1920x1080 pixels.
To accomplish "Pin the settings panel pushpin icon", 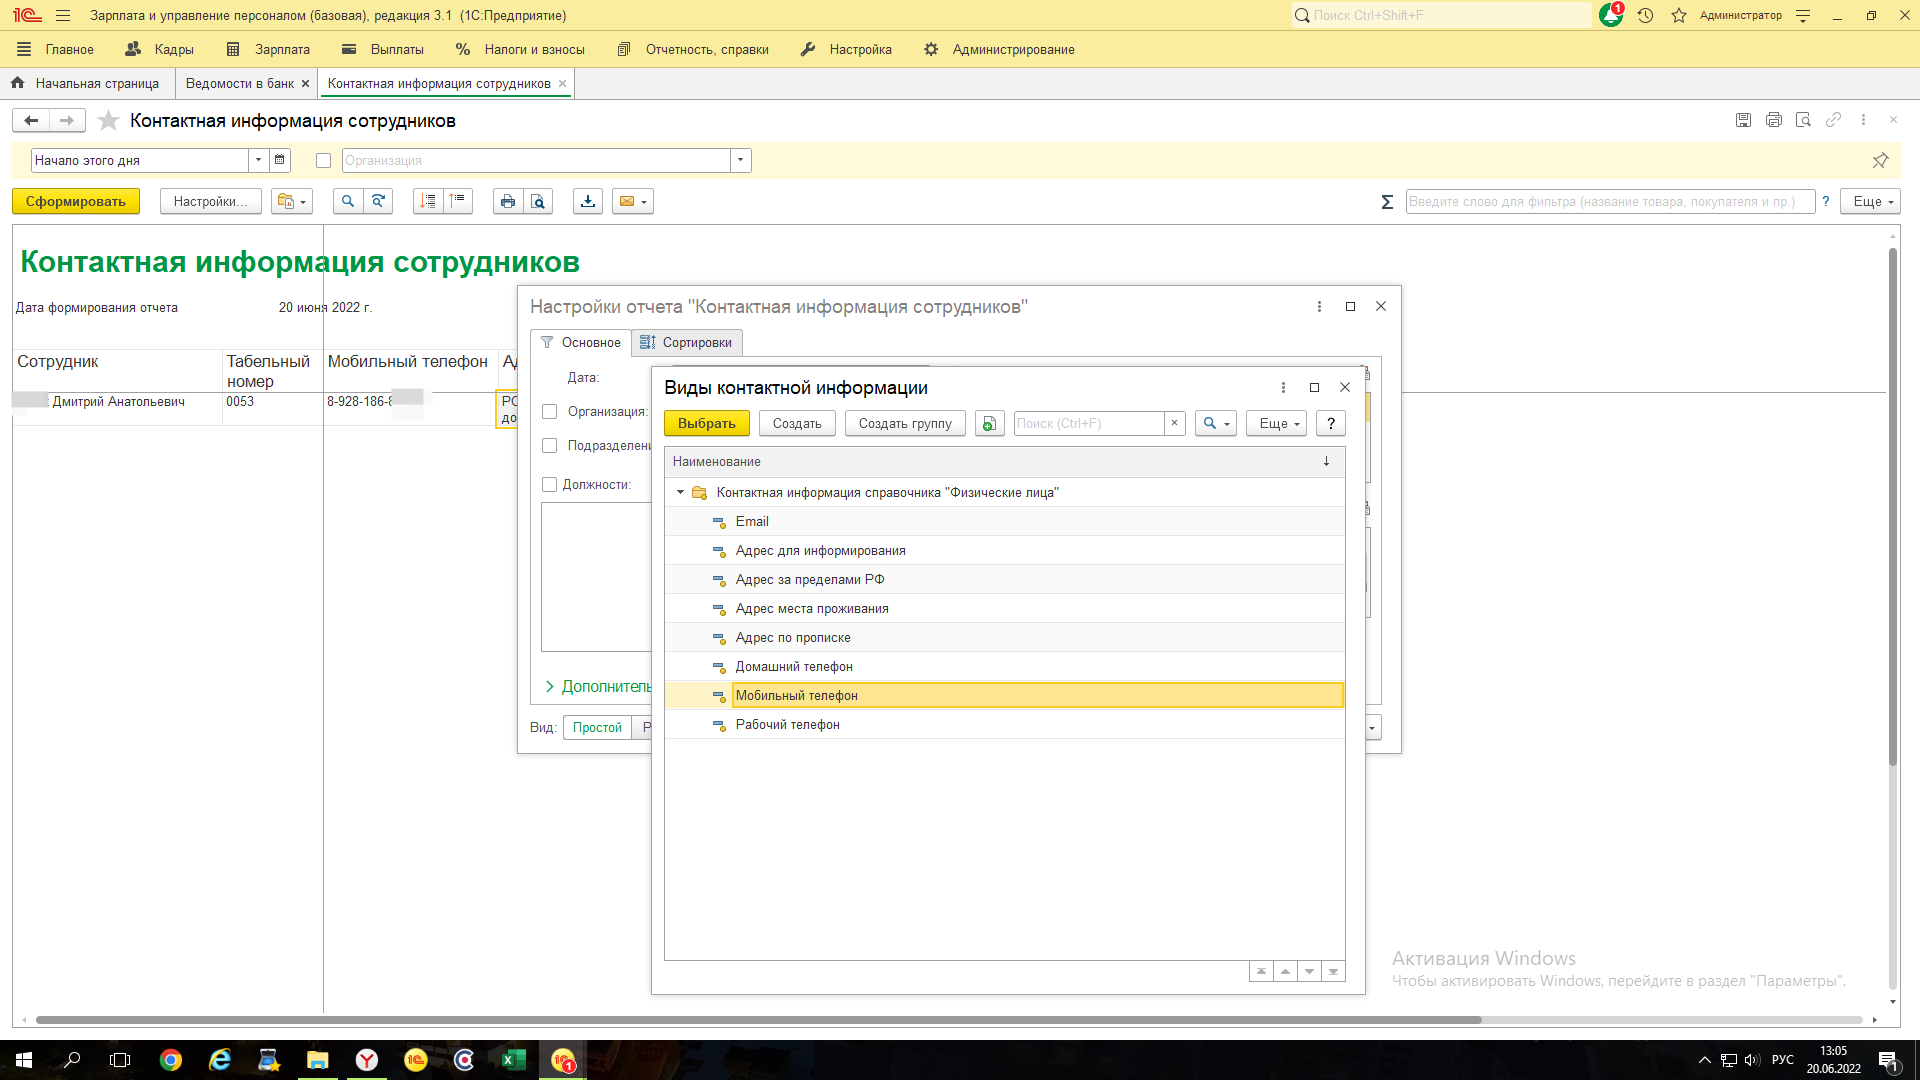I will (1880, 160).
